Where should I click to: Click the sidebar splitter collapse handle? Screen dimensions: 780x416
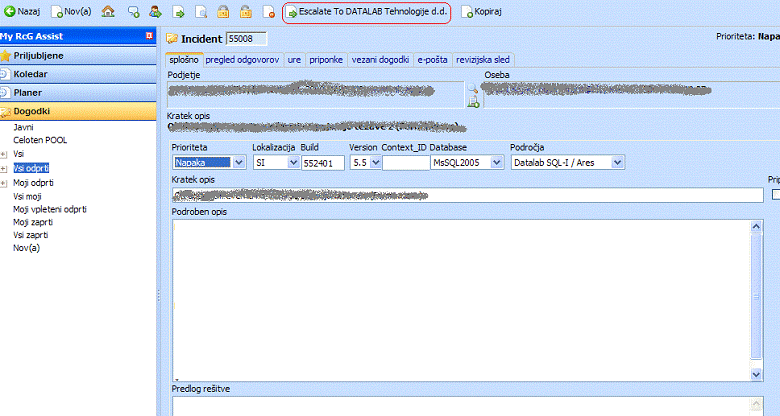[159, 296]
